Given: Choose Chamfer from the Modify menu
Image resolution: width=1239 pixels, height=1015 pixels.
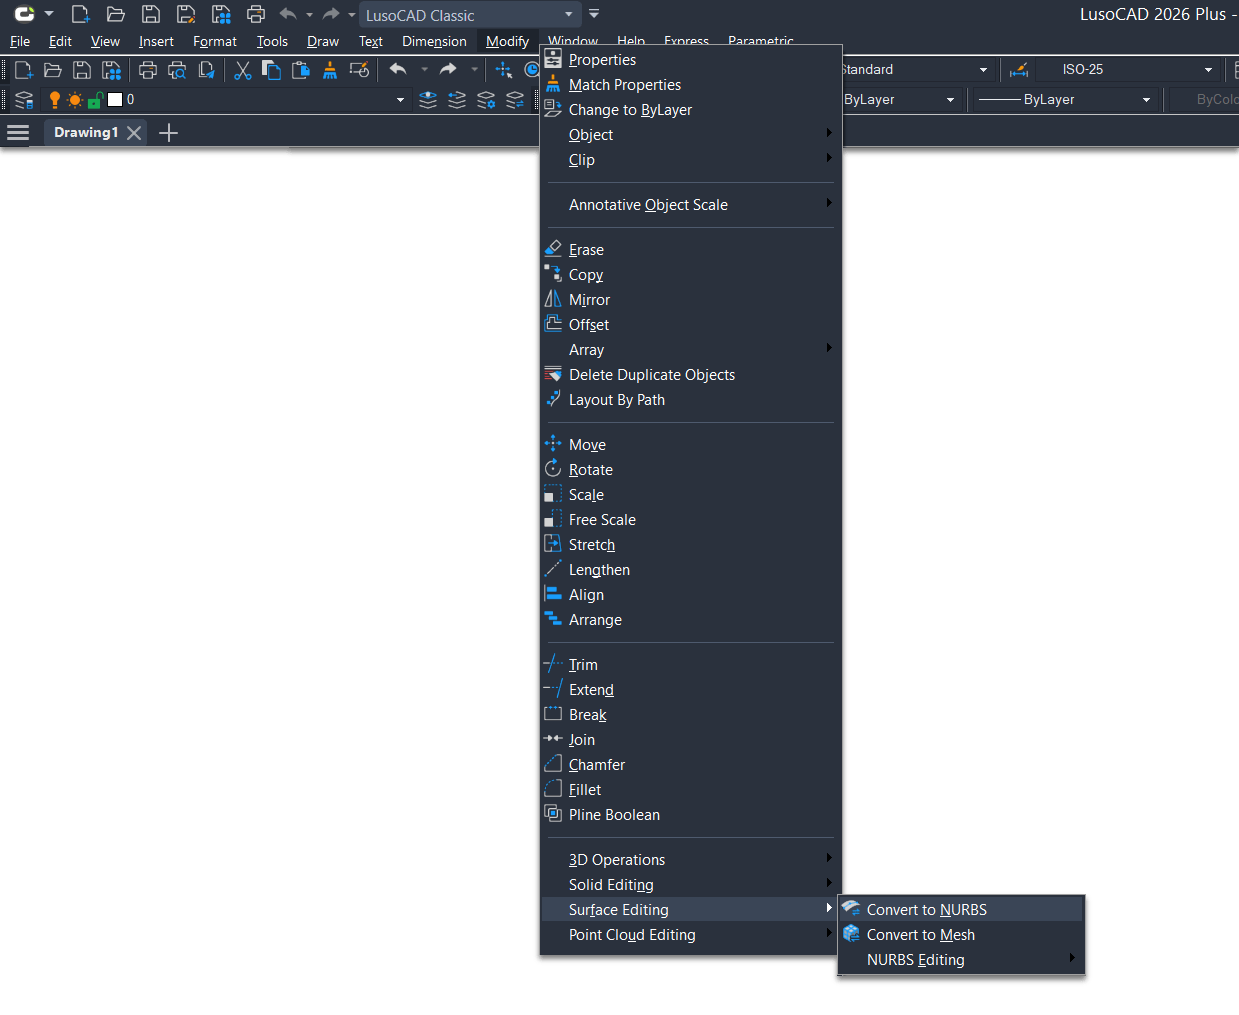Looking at the screenshot, I should pos(690,765).
